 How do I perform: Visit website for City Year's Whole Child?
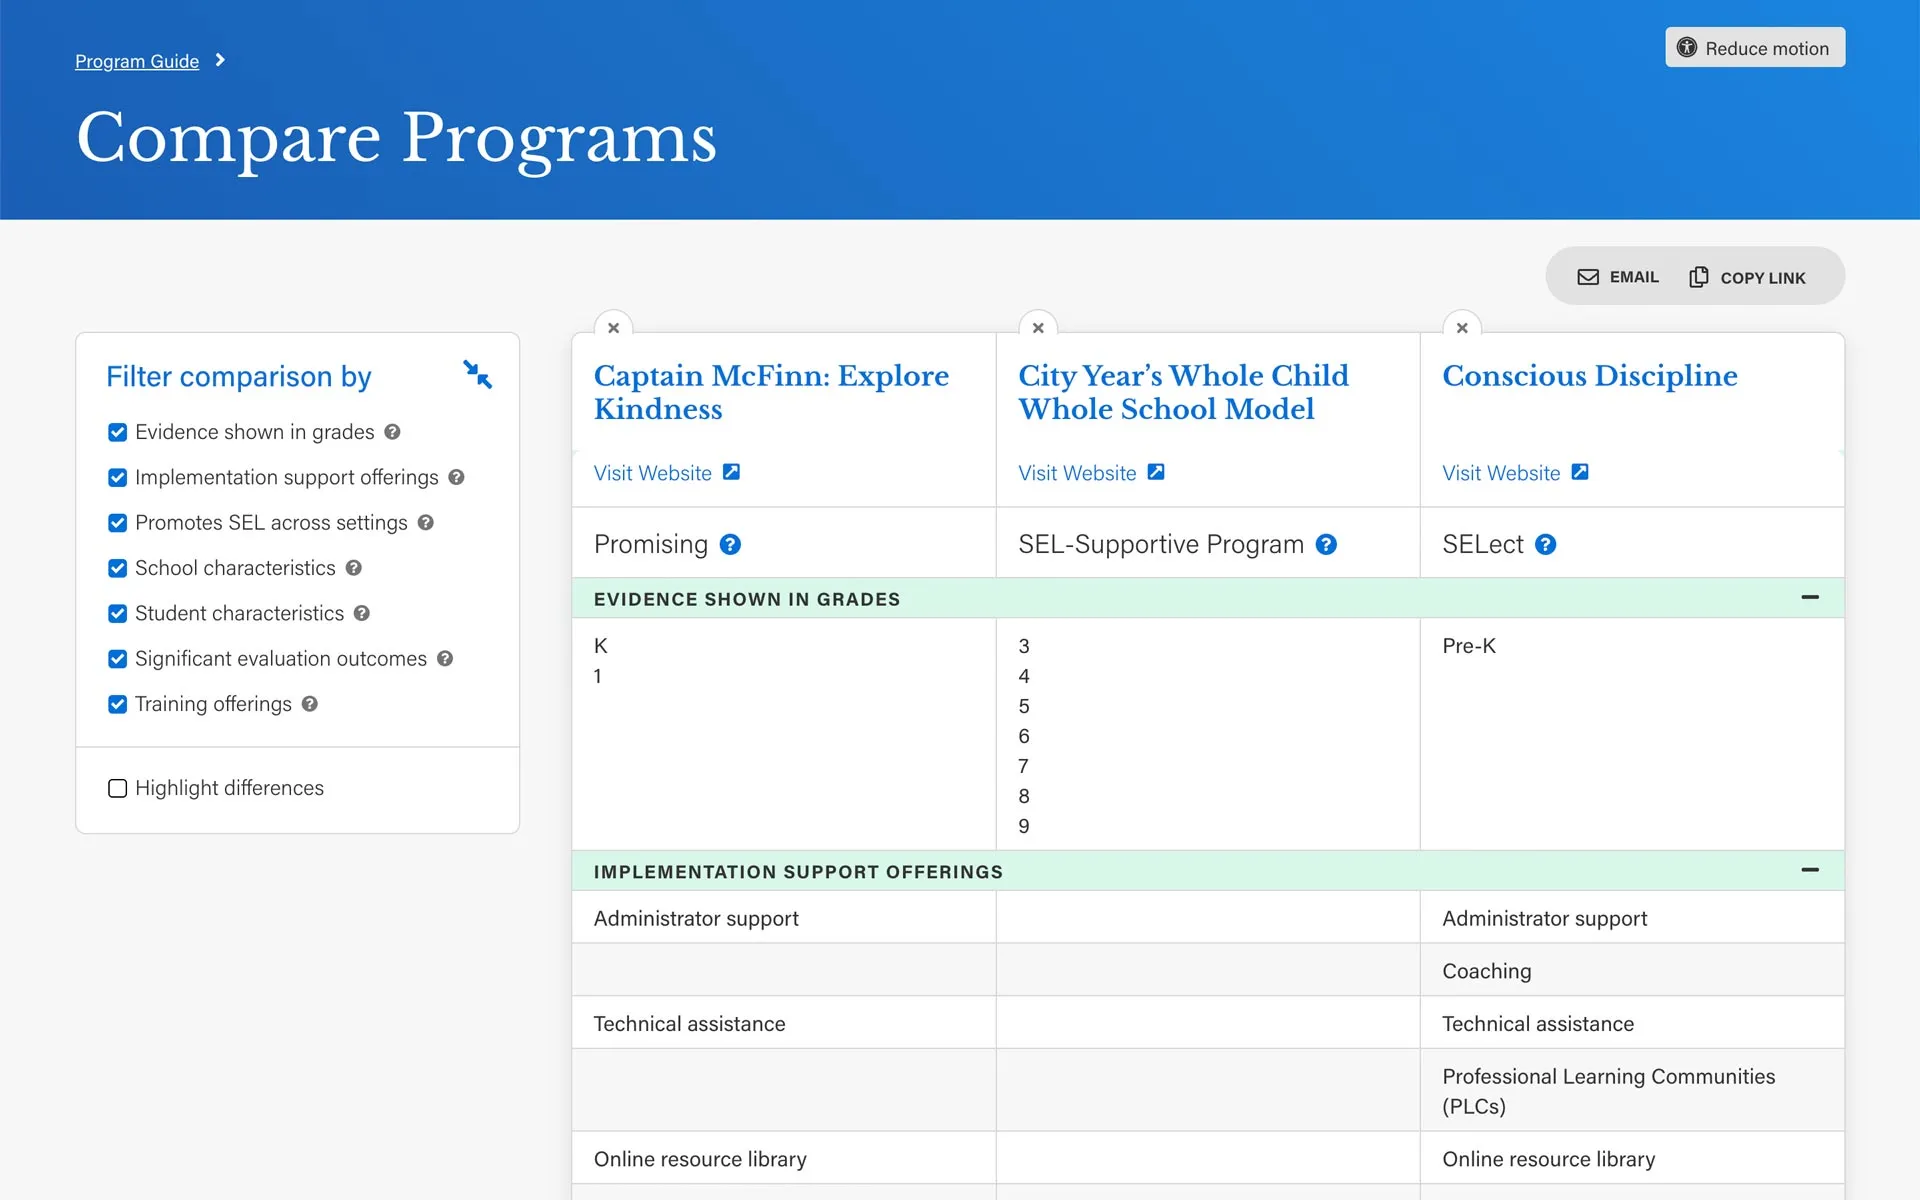click(1091, 473)
